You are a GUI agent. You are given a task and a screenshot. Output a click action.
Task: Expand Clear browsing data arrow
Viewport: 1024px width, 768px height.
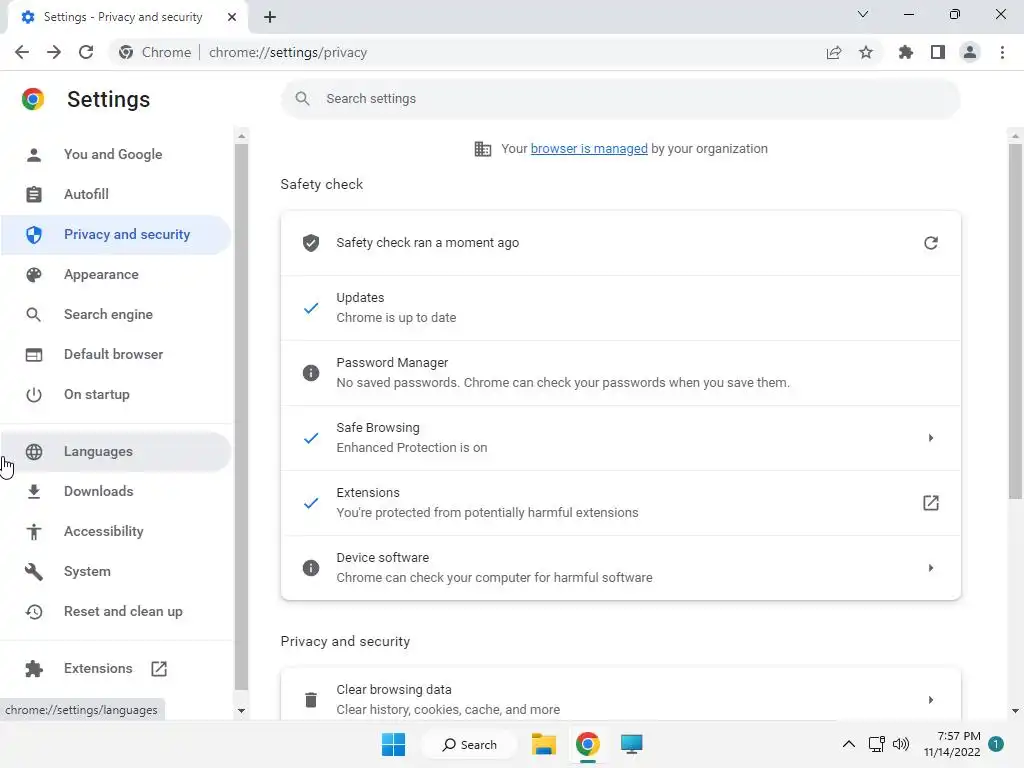pyautogui.click(x=931, y=699)
